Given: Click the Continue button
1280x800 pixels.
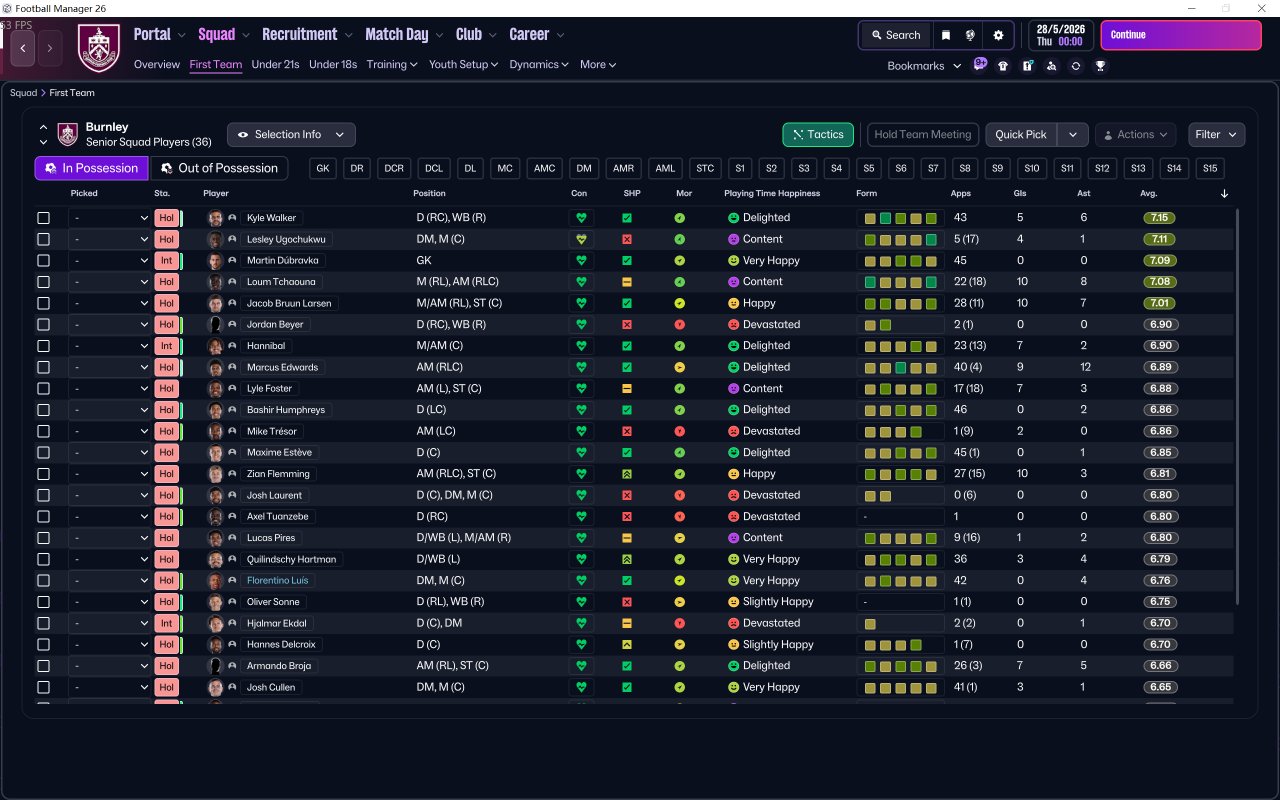Looking at the screenshot, I should [x=1181, y=35].
